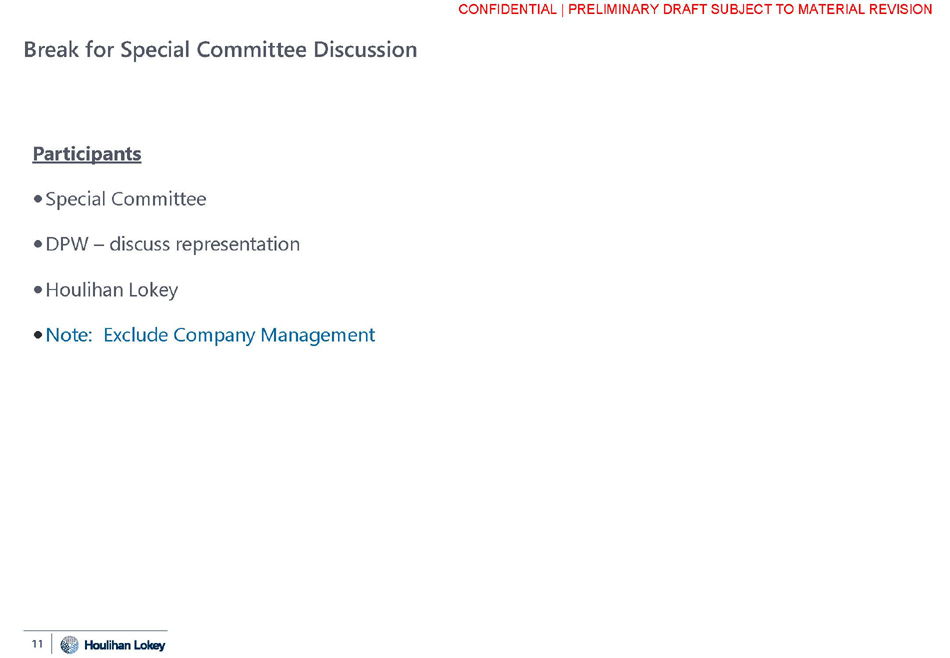
Task: Click the Houlihan Lokey globe logo icon
Action: (69, 645)
